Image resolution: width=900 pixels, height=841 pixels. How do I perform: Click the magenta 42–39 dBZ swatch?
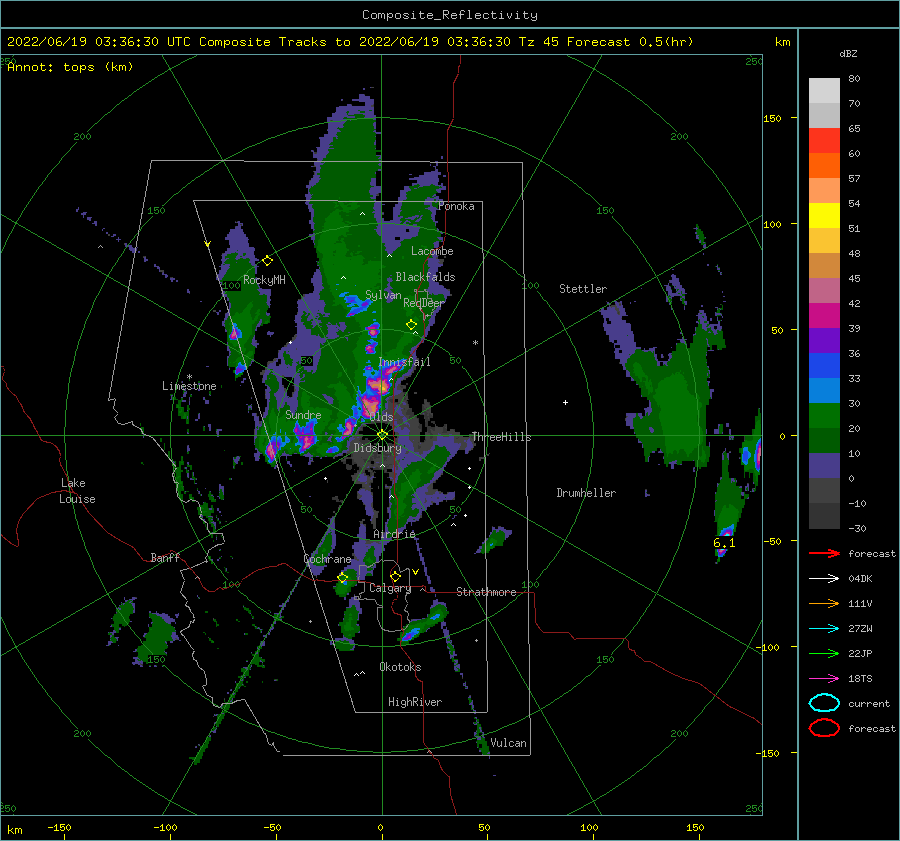(824, 316)
